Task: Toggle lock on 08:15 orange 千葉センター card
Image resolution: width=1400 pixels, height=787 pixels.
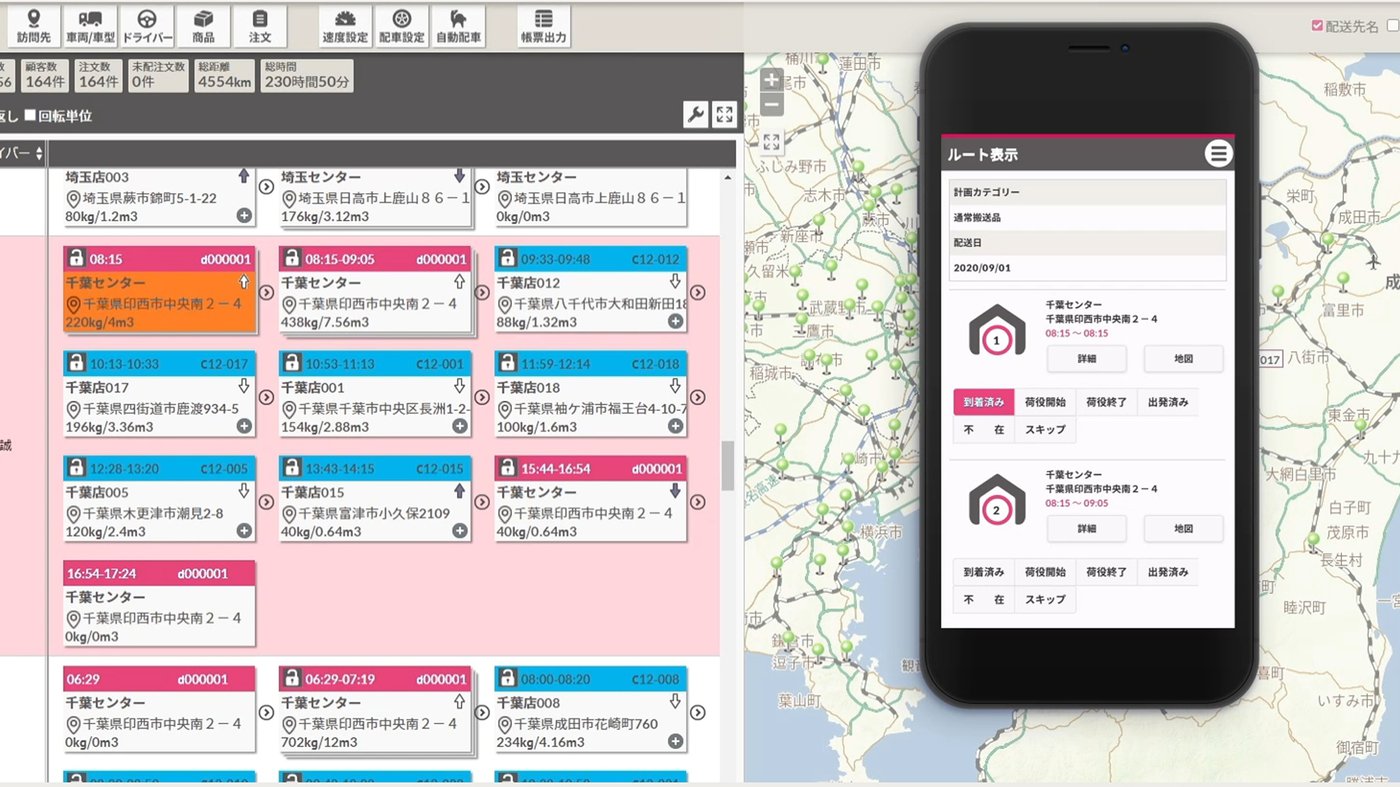Action: click(x=75, y=258)
